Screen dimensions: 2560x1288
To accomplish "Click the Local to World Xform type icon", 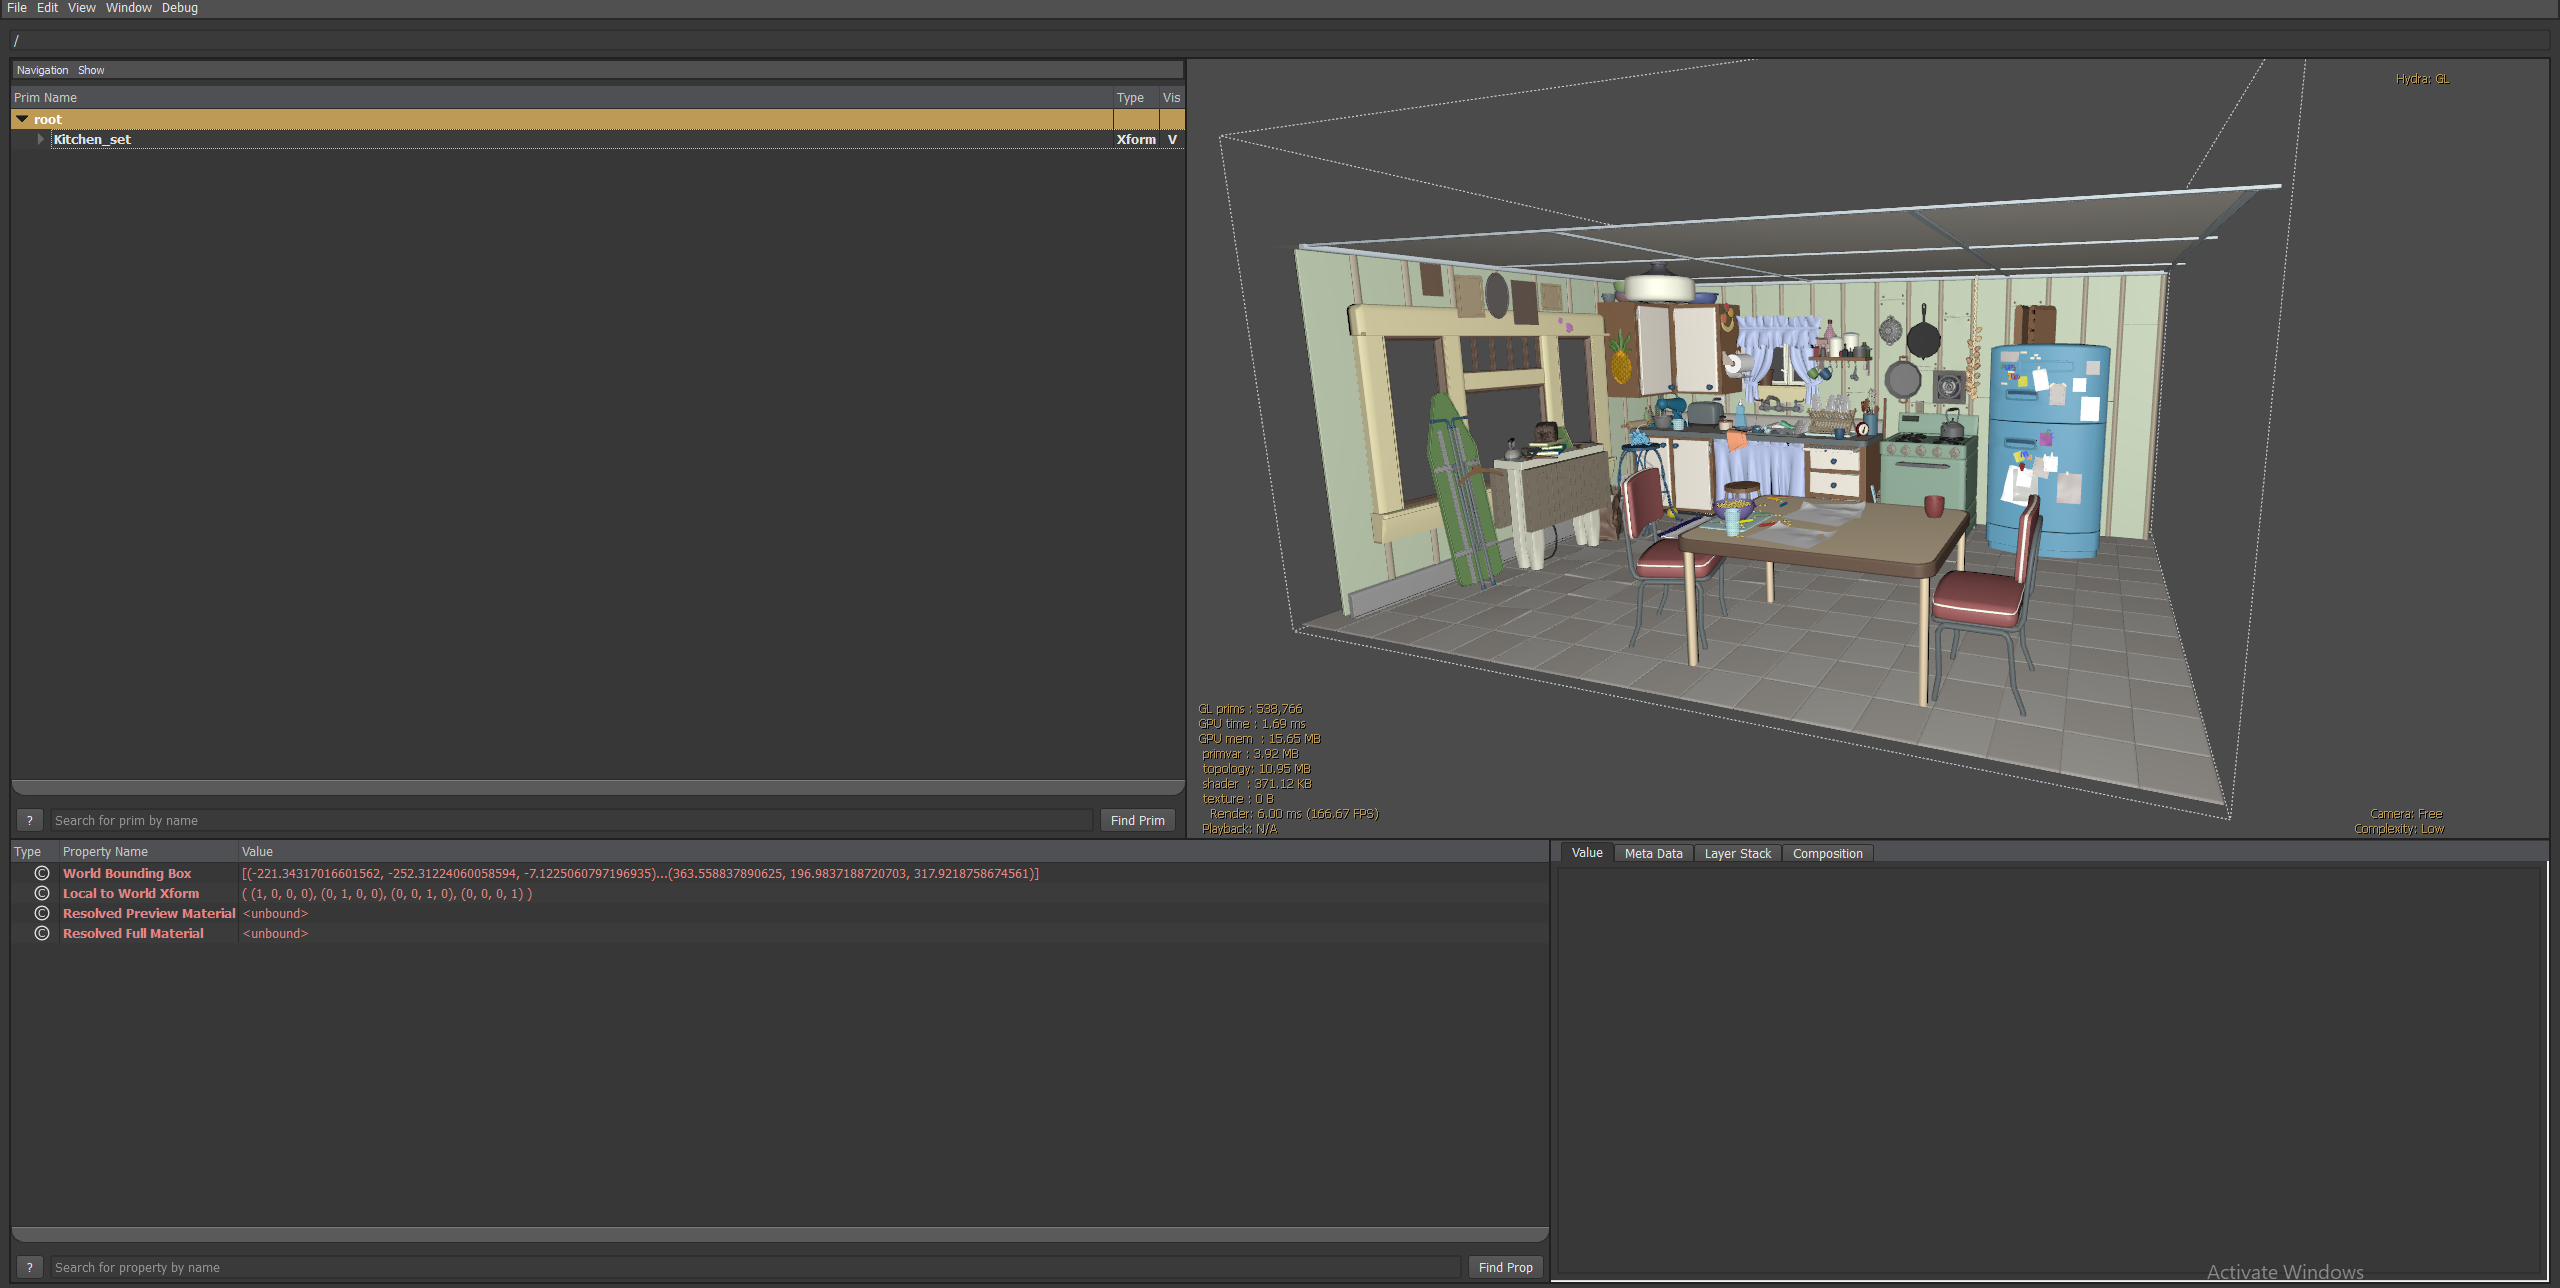I will point(42,893).
